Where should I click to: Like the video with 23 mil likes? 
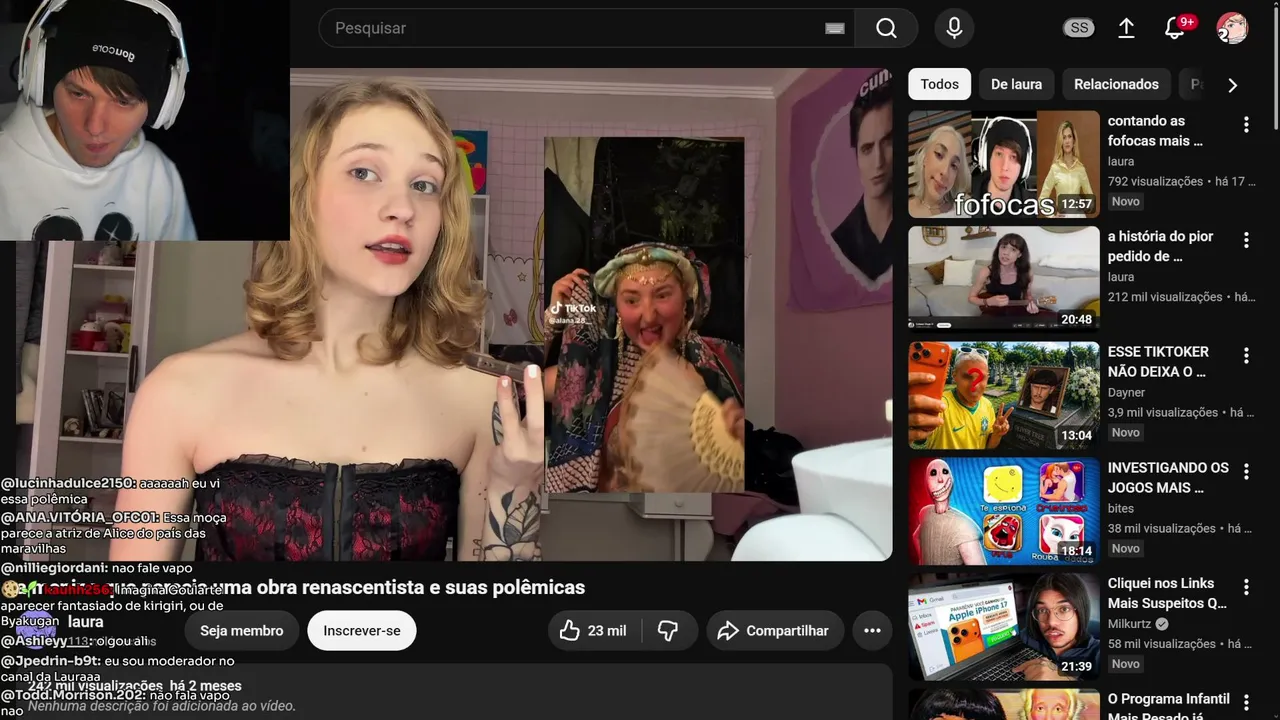(x=594, y=630)
